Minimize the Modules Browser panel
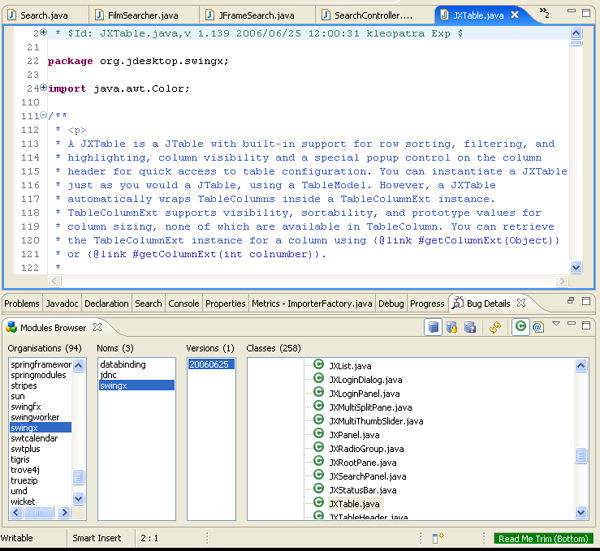600x551 pixels. (571, 324)
